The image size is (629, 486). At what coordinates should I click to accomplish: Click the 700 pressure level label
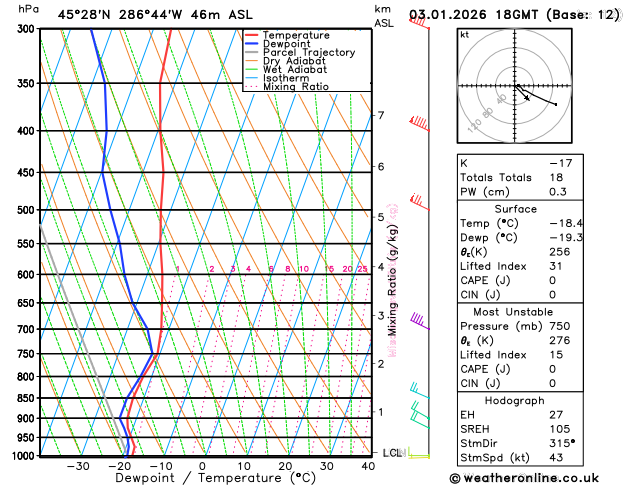pos(28,329)
